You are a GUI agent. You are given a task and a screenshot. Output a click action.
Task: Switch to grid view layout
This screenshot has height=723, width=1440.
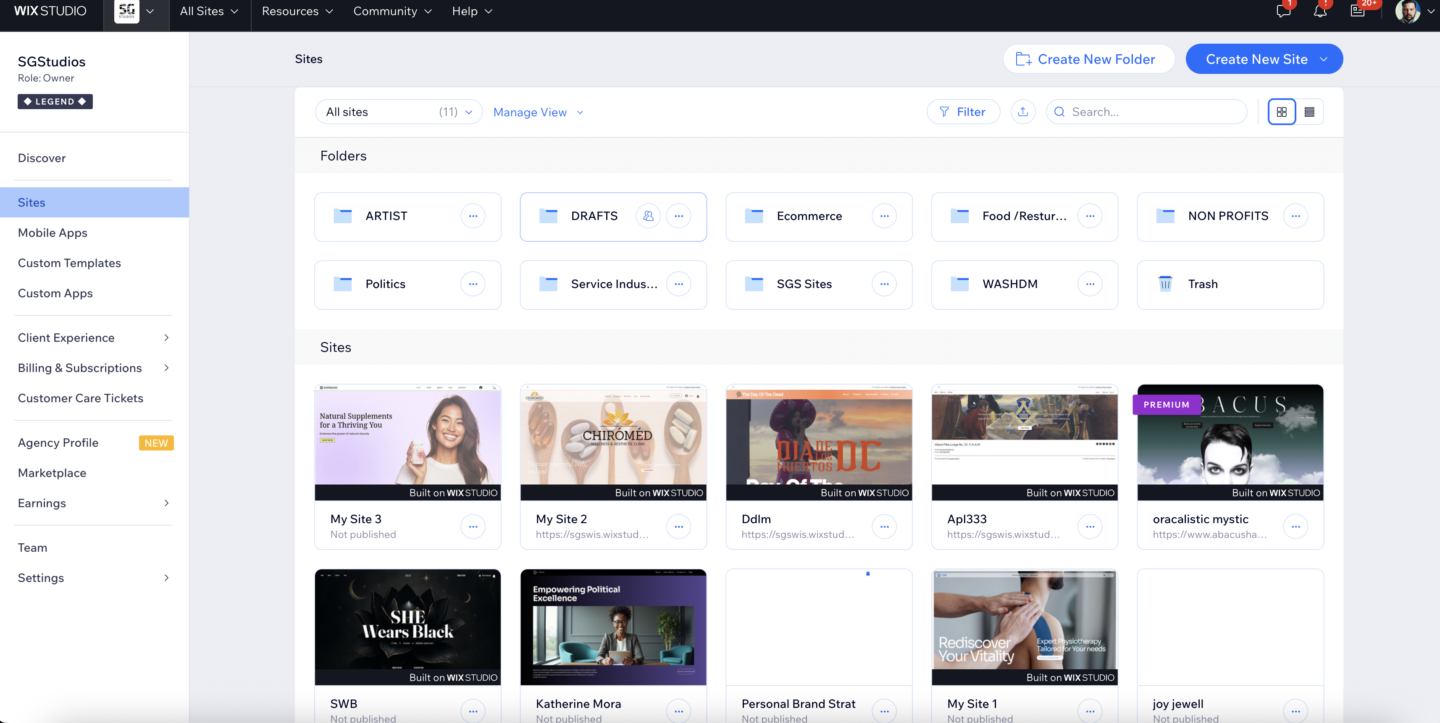(1281, 112)
